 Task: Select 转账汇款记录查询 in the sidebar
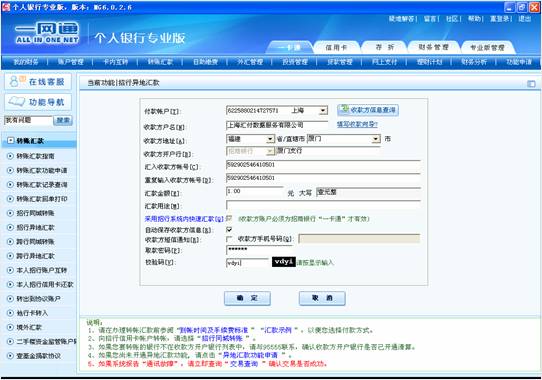(x=42, y=185)
